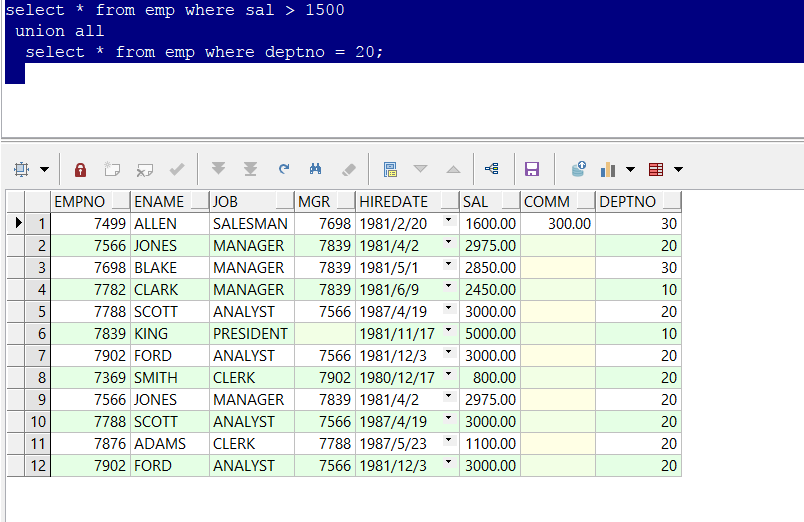The height and width of the screenshot is (522, 804).
Task: Click the binoculars find icon
Action: [x=316, y=169]
